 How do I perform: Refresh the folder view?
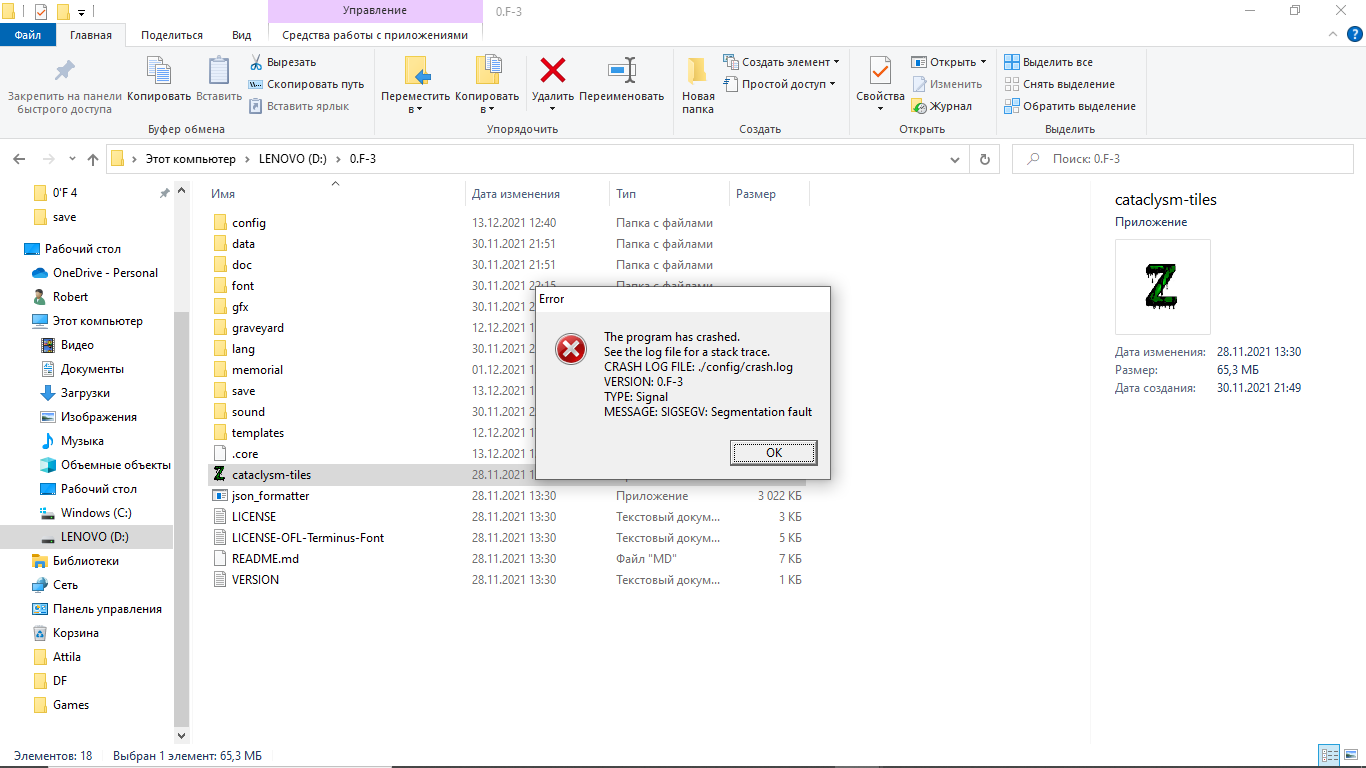click(x=984, y=159)
